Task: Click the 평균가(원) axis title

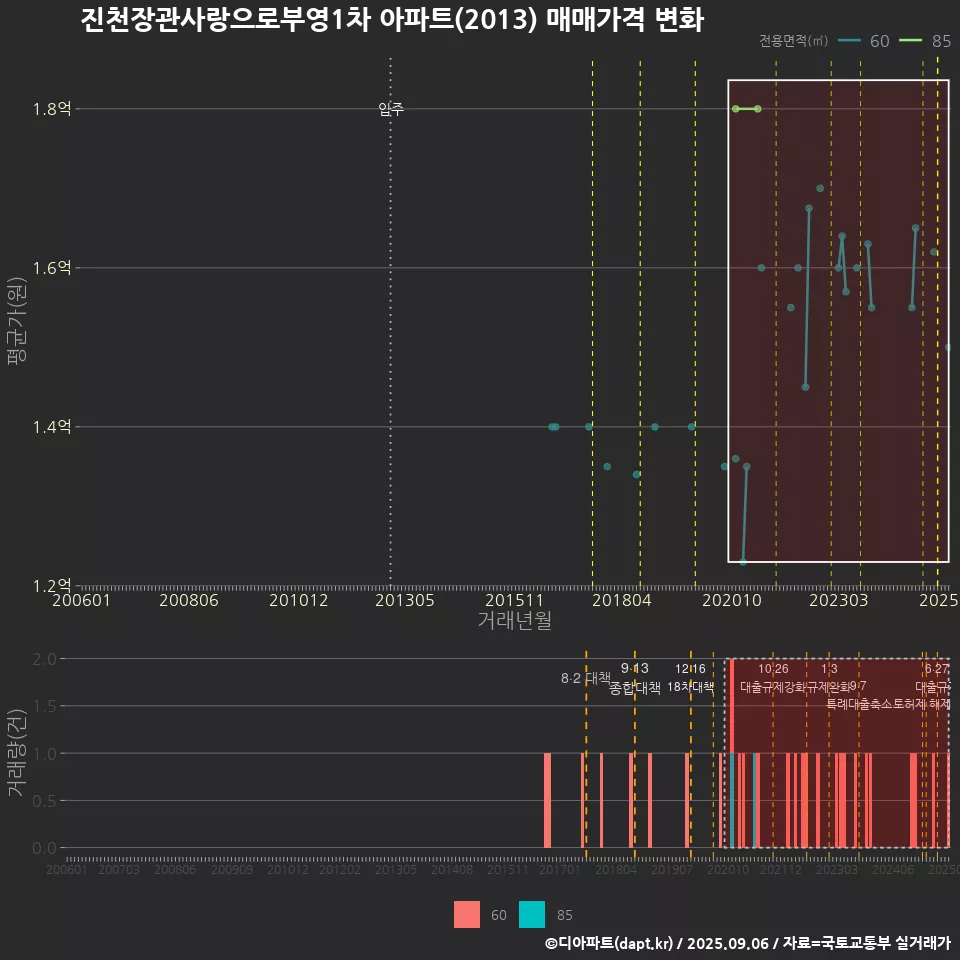Action: [17, 321]
